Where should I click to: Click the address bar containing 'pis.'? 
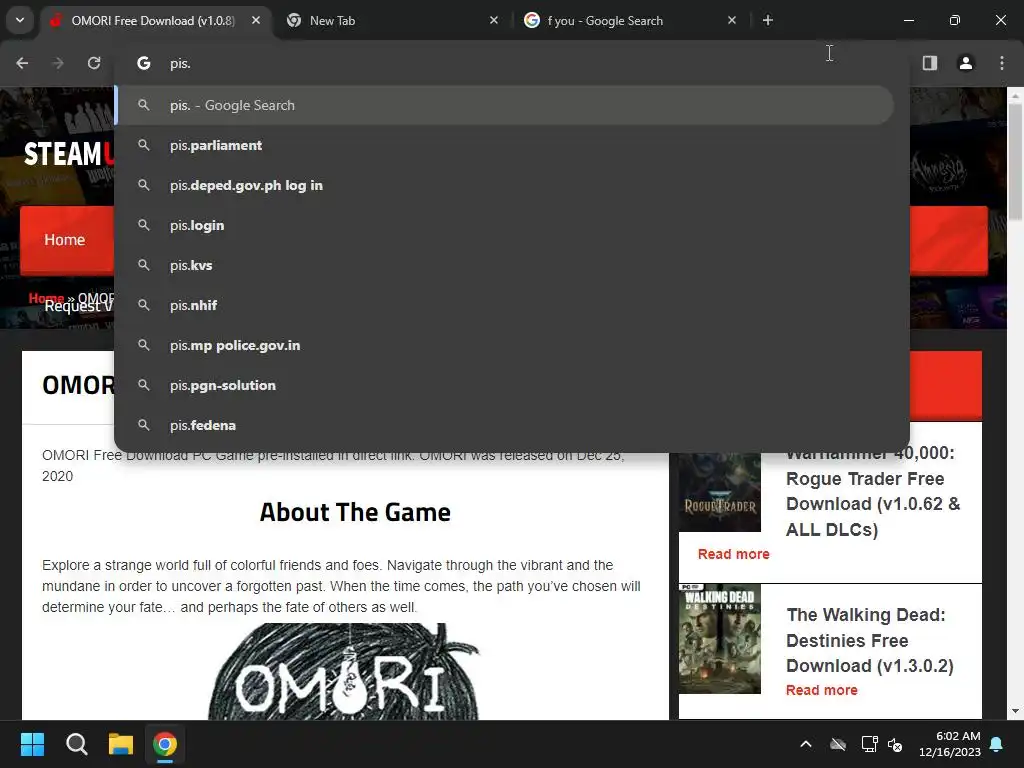coord(512,63)
